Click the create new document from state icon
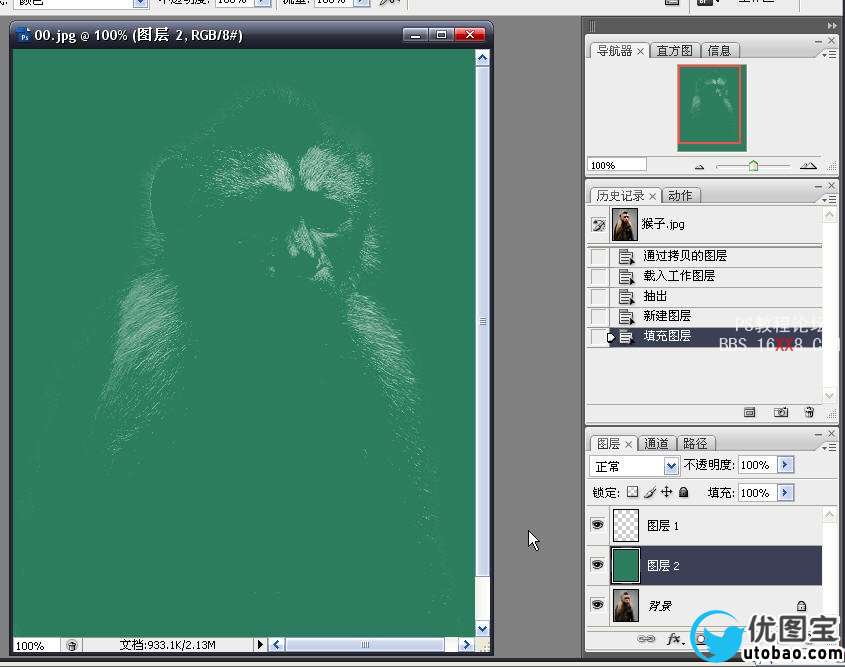 [749, 413]
